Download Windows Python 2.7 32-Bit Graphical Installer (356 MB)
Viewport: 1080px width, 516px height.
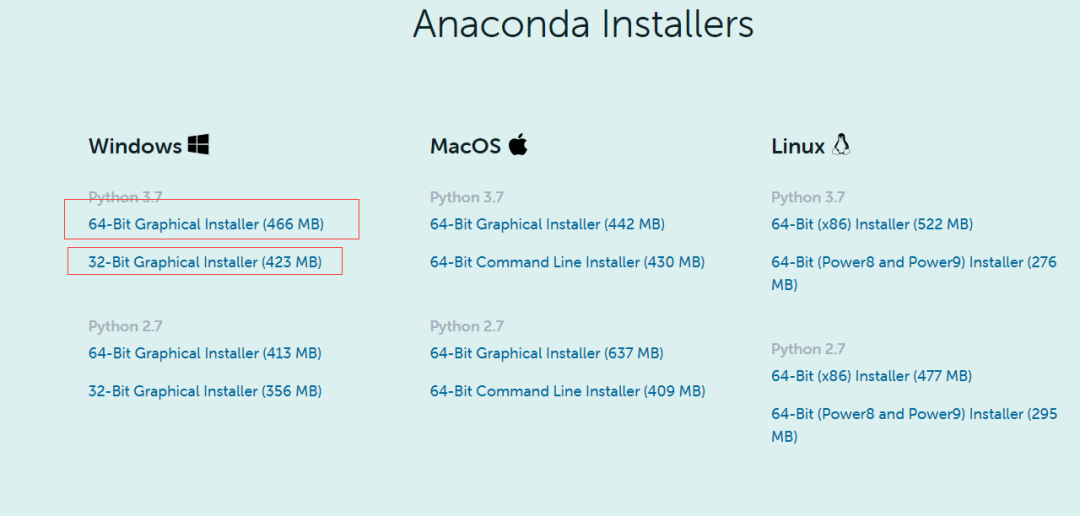click(x=205, y=391)
